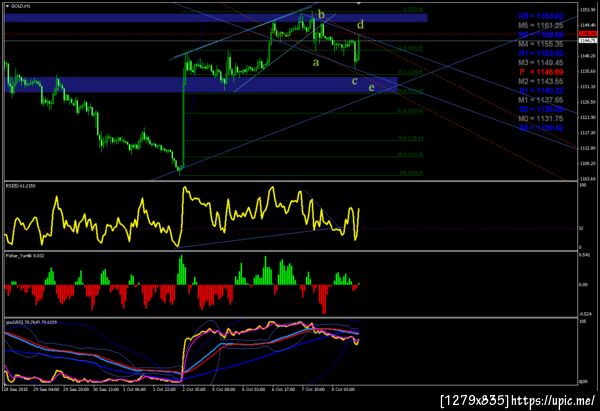Click the pivot label 'M1 = 1137.65'
This screenshot has height=411, width=600.
[540, 100]
